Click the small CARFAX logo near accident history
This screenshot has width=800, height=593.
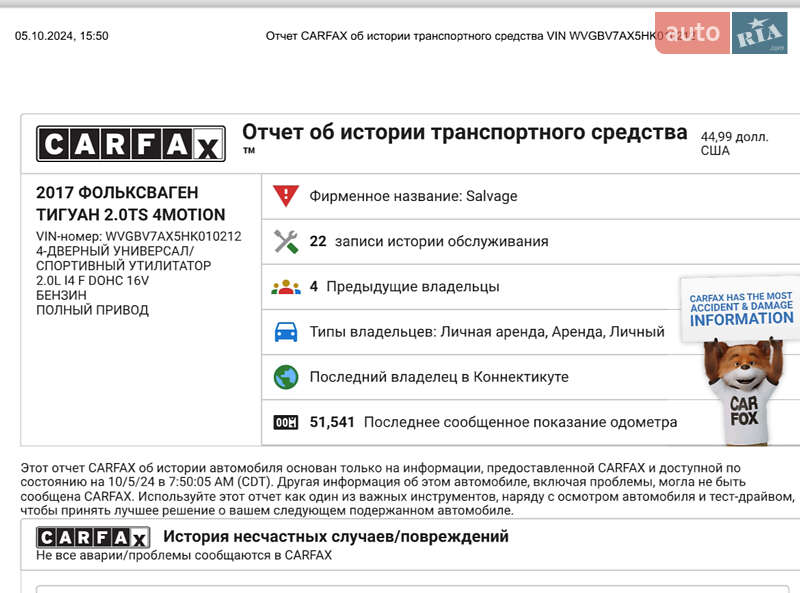coord(93,537)
